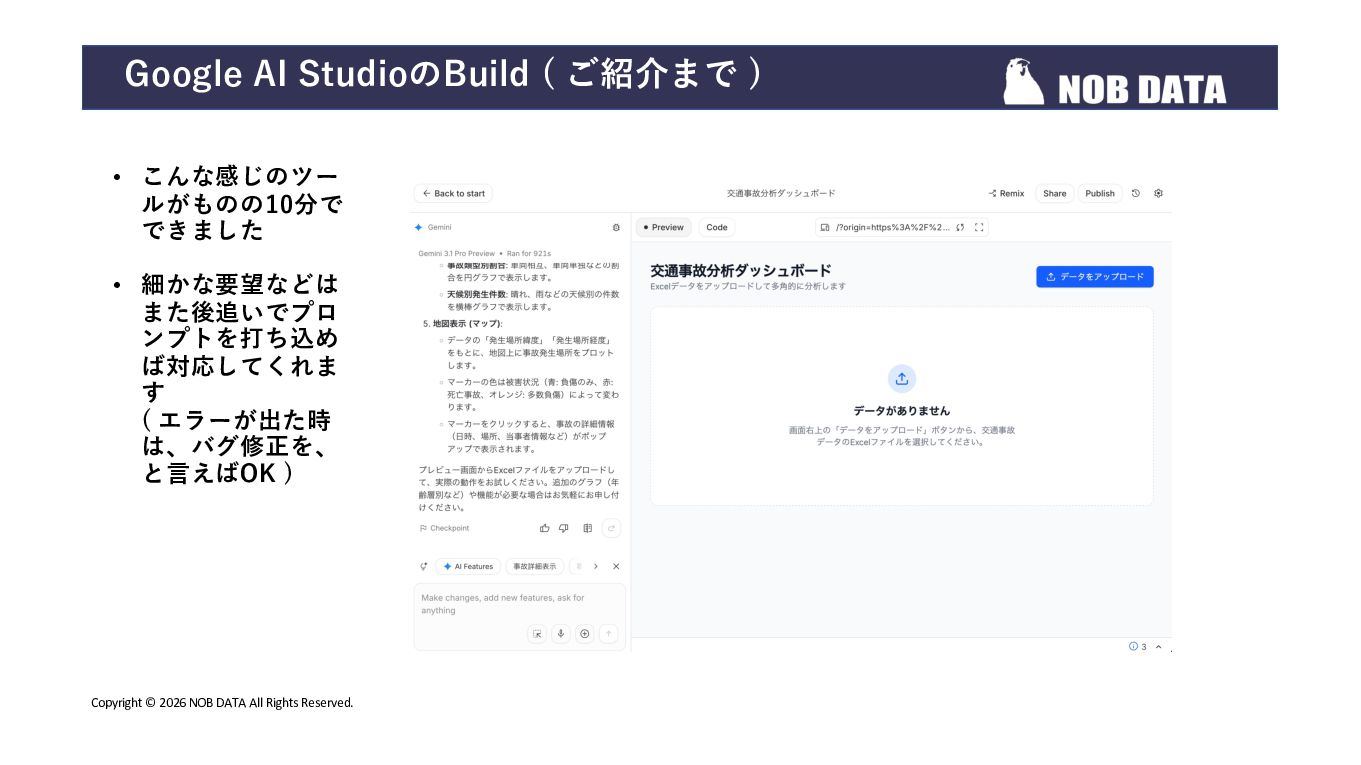Screen dimensions: 1361x765
Task: Click the 交通事故分析ダッシュボード top title
Action: [781, 193]
